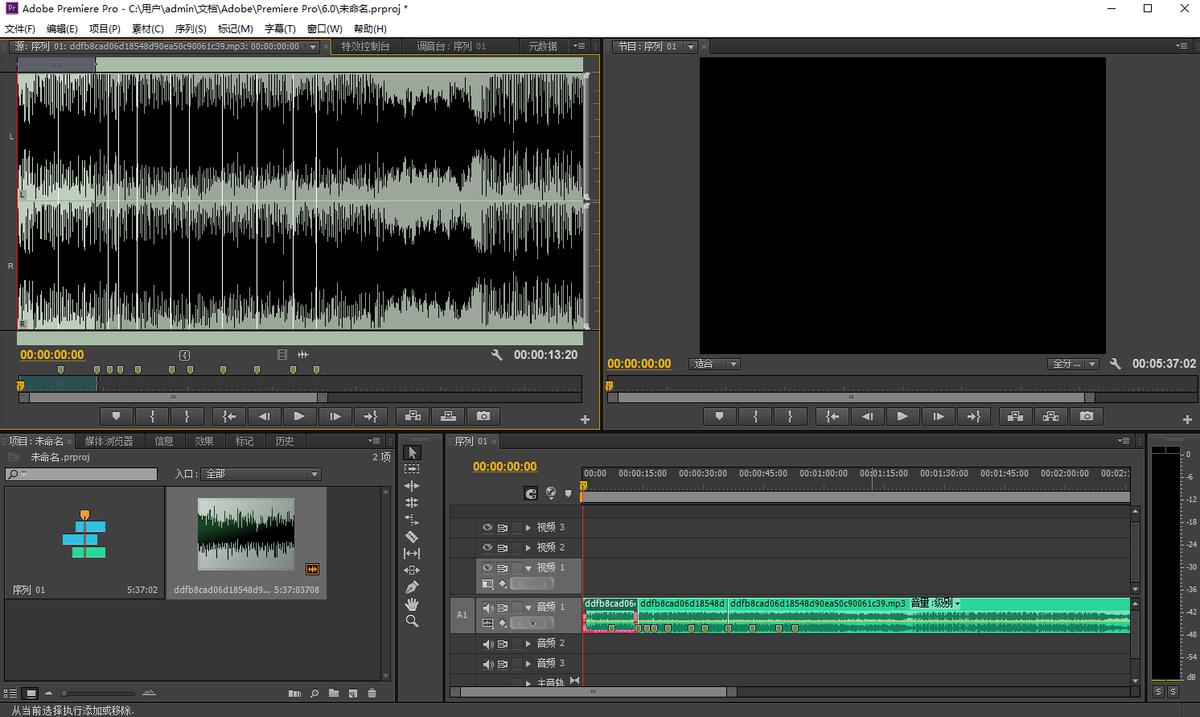
Task: Expand the Video 2 track triangle
Action: [x=528, y=547]
